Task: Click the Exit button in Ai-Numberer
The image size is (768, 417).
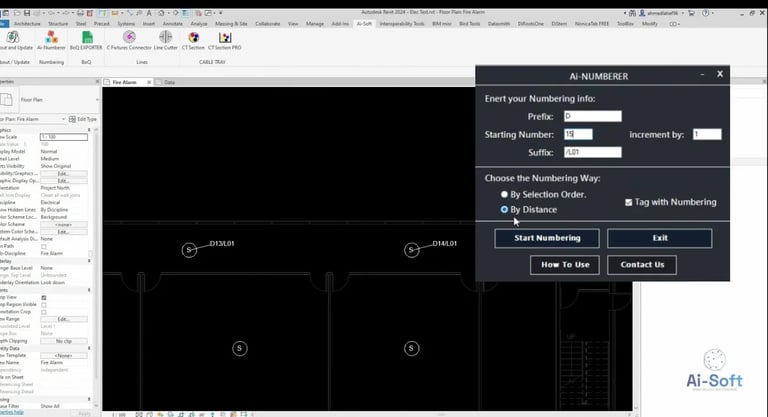Action: click(660, 238)
